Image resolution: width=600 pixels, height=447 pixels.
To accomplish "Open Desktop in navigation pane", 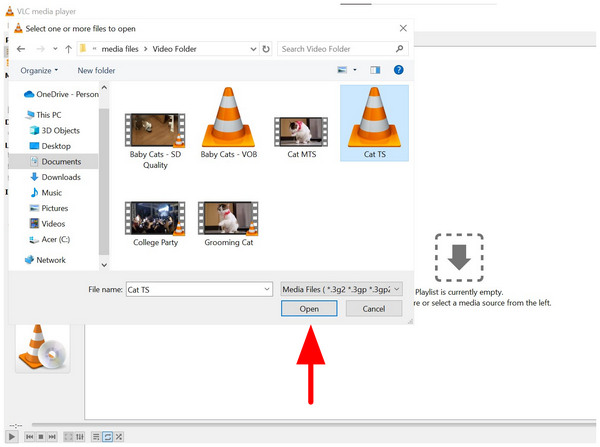I will [x=51, y=146].
